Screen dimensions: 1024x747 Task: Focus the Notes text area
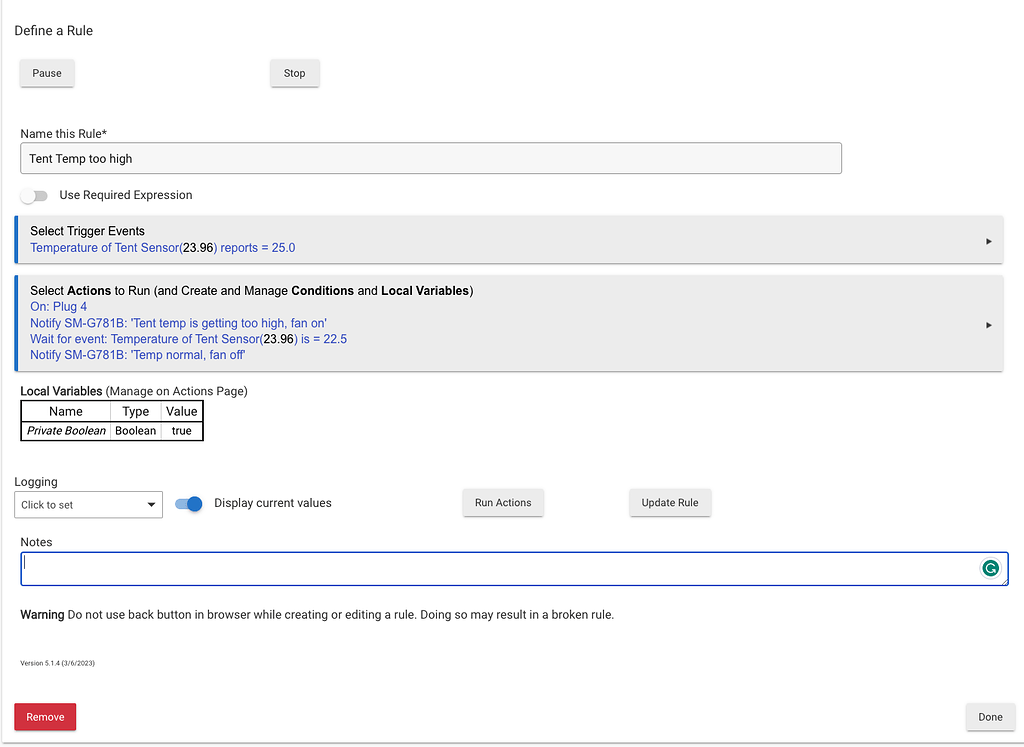[x=500, y=568]
